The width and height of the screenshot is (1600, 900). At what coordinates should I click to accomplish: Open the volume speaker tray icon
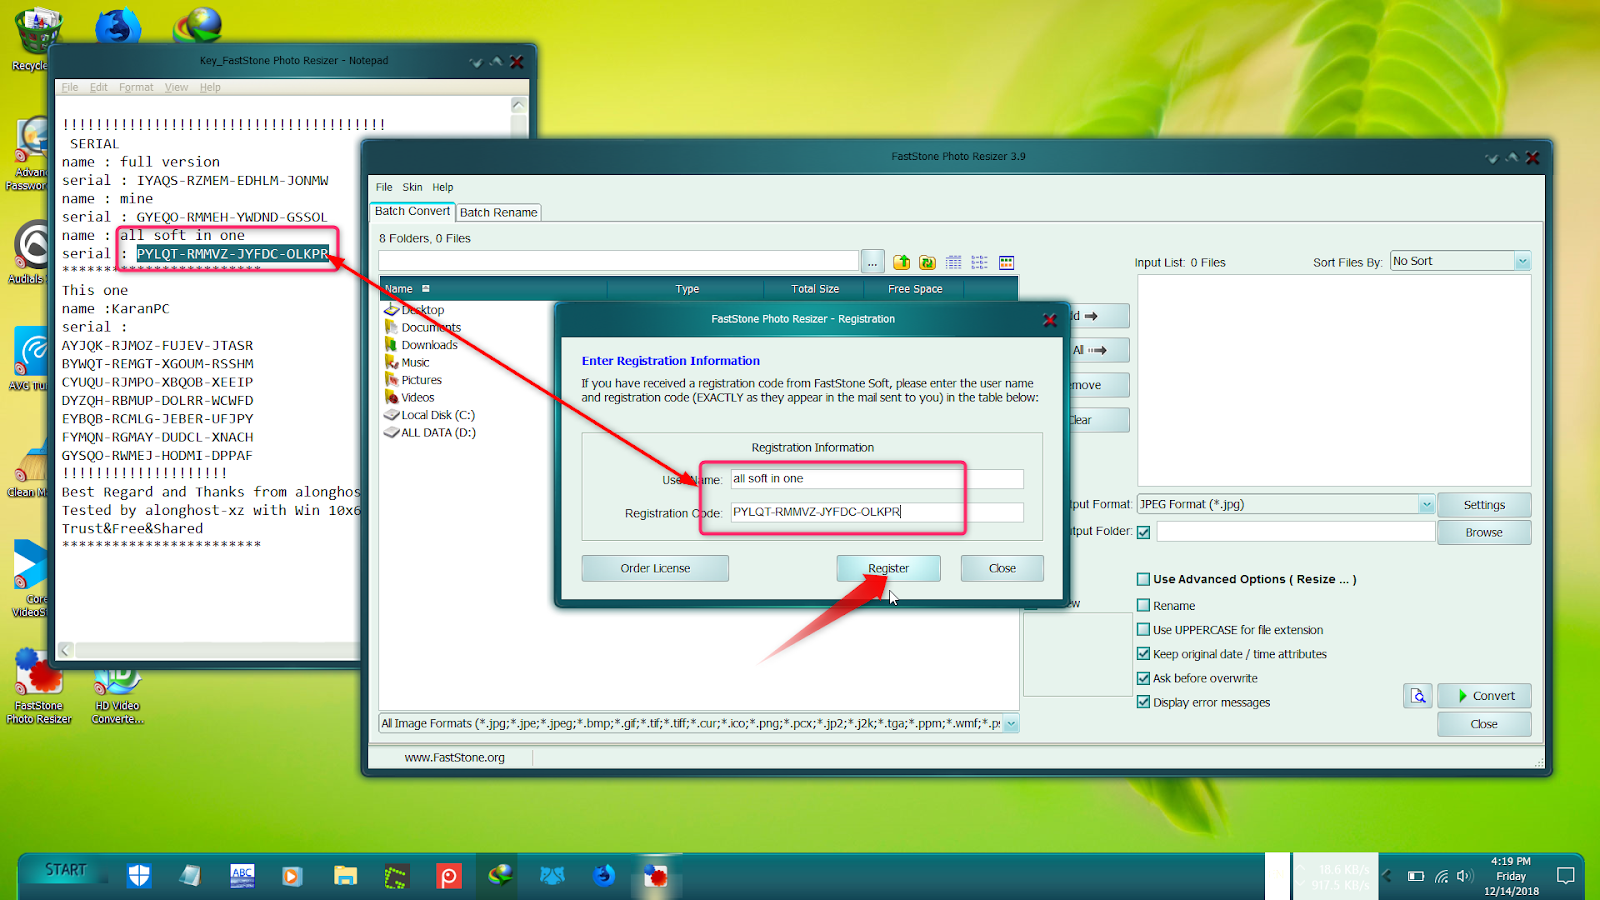(1465, 876)
